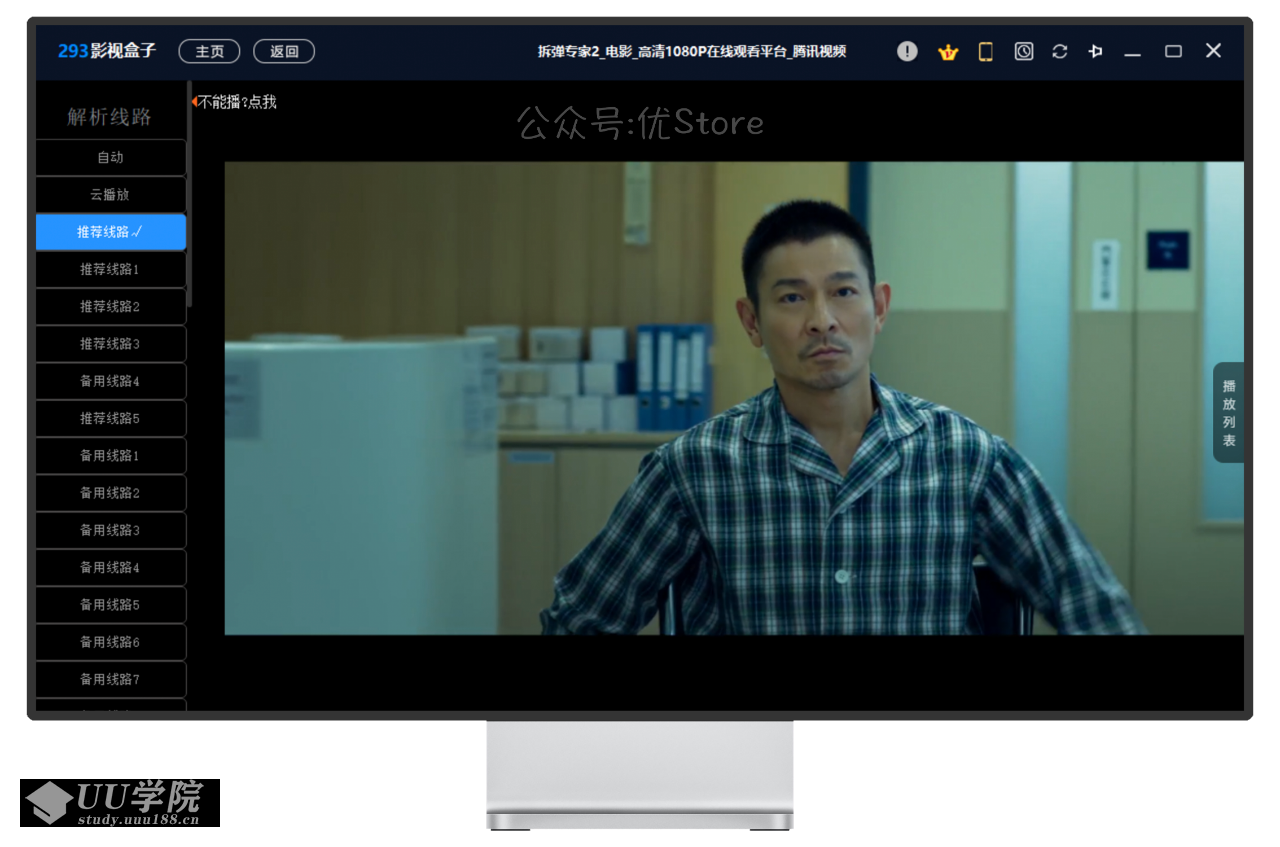This screenshot has width=1280, height=847.
Task: Maximize the 293影视盒子 window
Action: (1174, 51)
